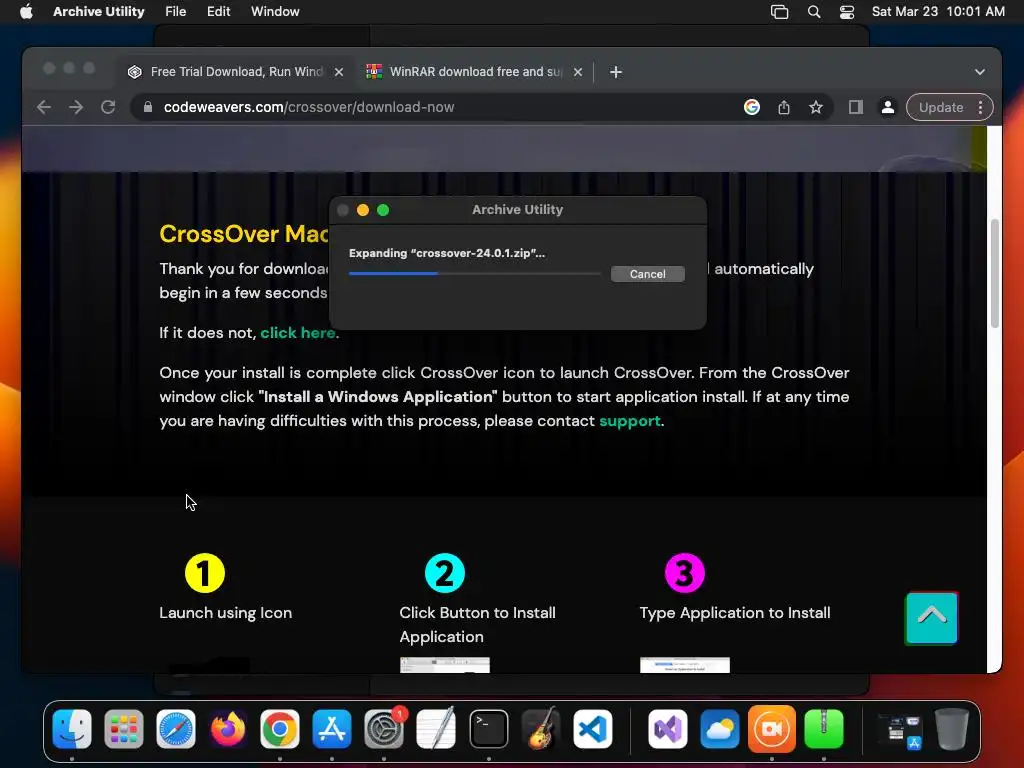This screenshot has height=768, width=1024.
Task: Open TextEdit from Dock
Action: 436,729
